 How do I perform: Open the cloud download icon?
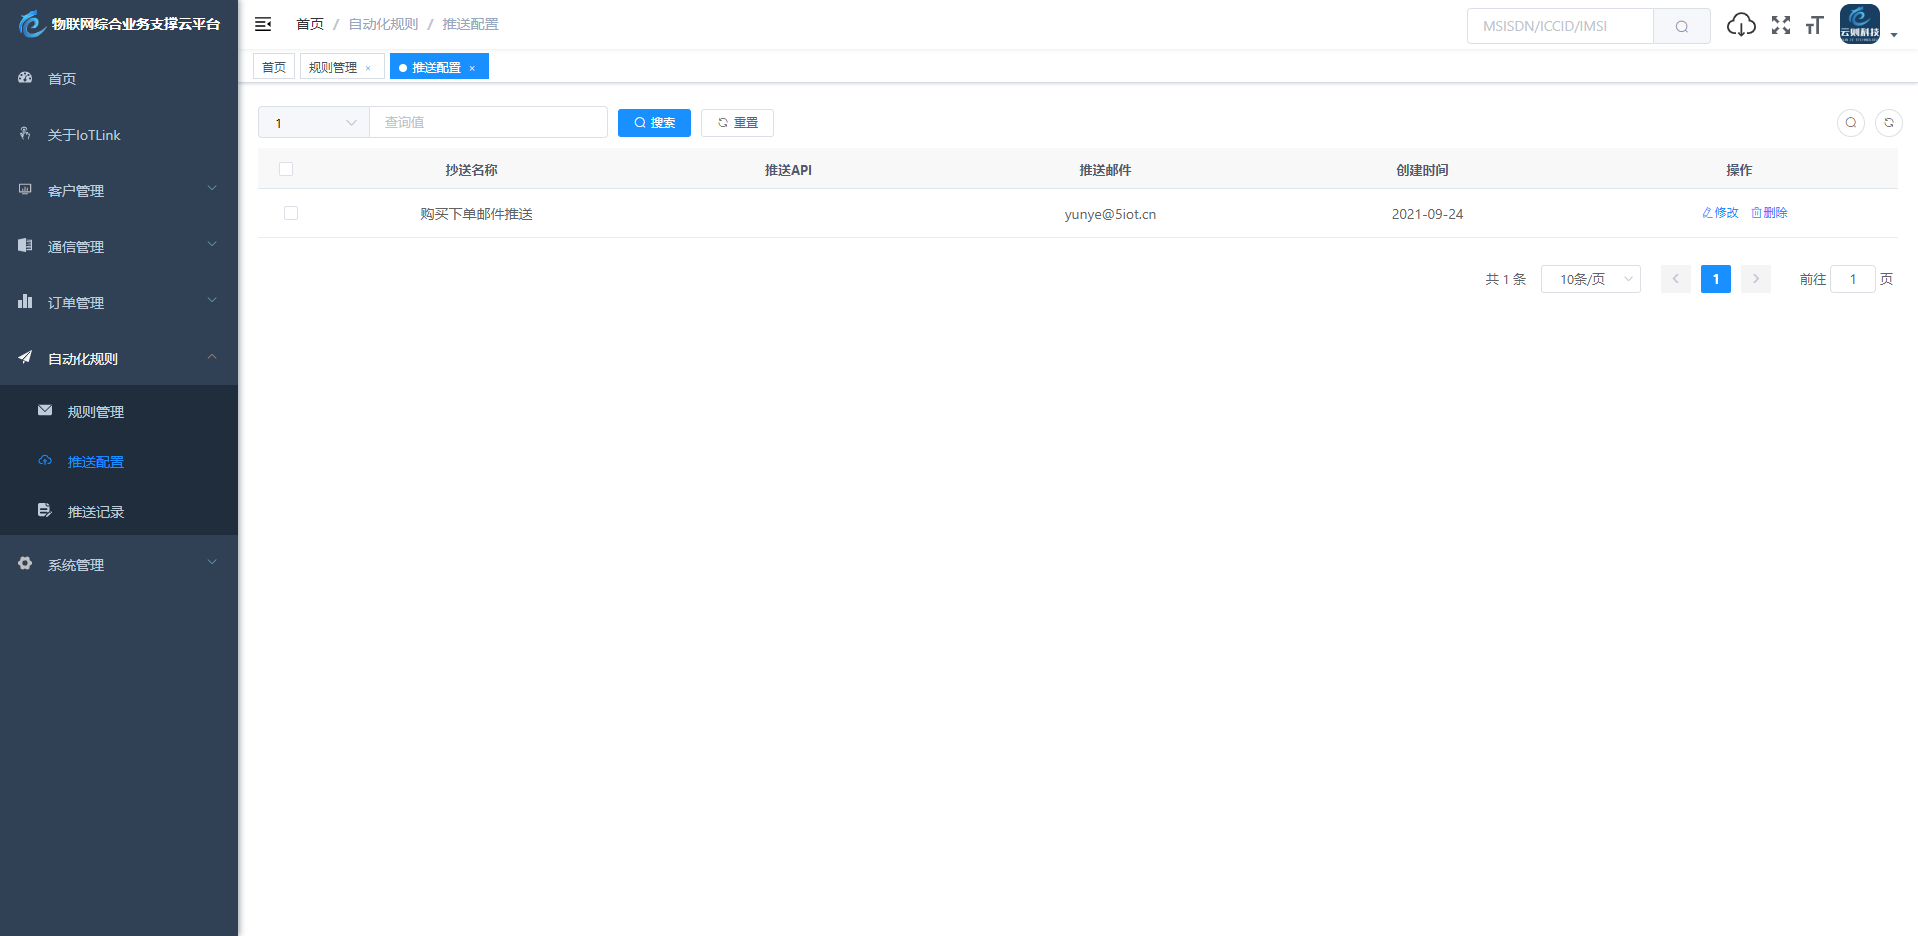[1741, 25]
